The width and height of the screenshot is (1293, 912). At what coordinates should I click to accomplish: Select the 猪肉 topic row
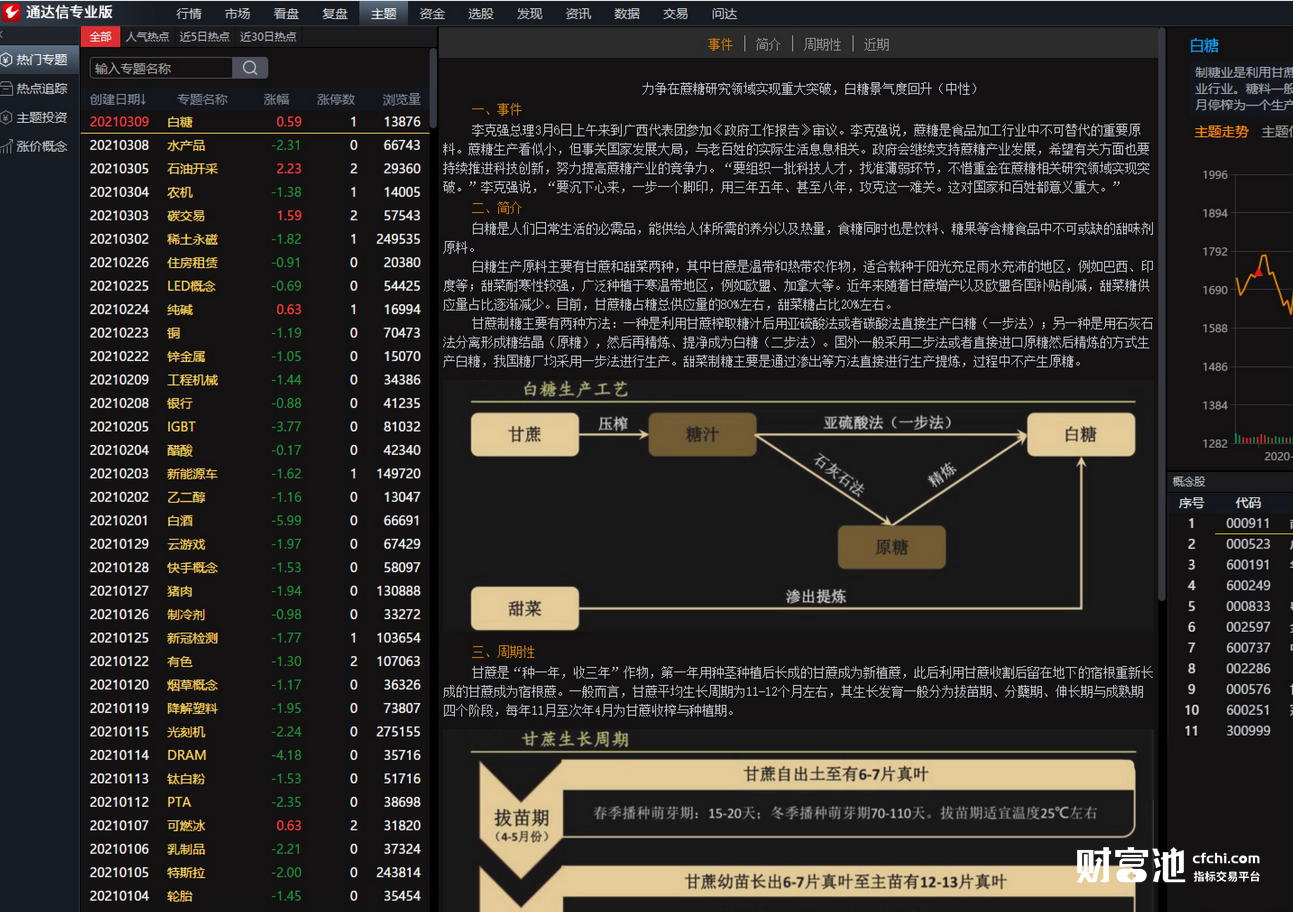255,591
